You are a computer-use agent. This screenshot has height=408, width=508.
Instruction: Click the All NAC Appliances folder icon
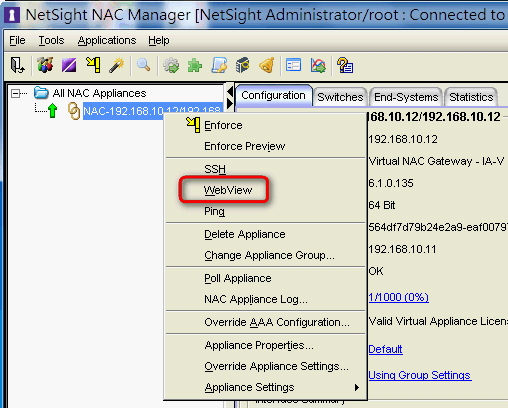(x=41, y=92)
